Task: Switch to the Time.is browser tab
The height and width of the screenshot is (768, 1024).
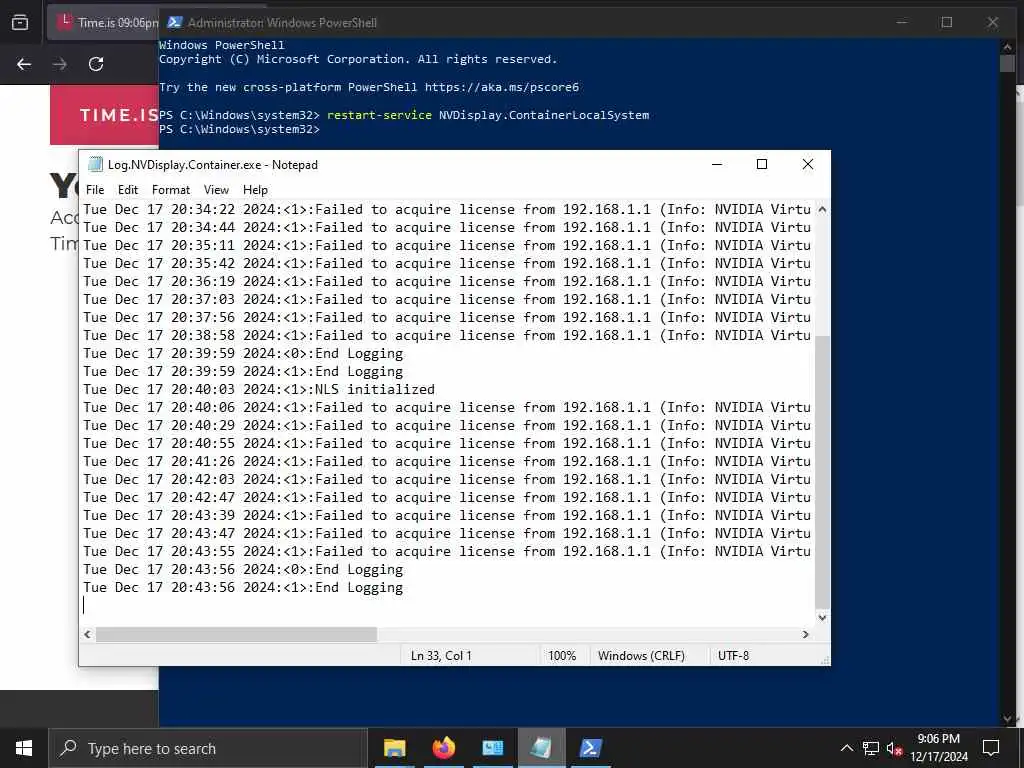Action: pos(104,23)
